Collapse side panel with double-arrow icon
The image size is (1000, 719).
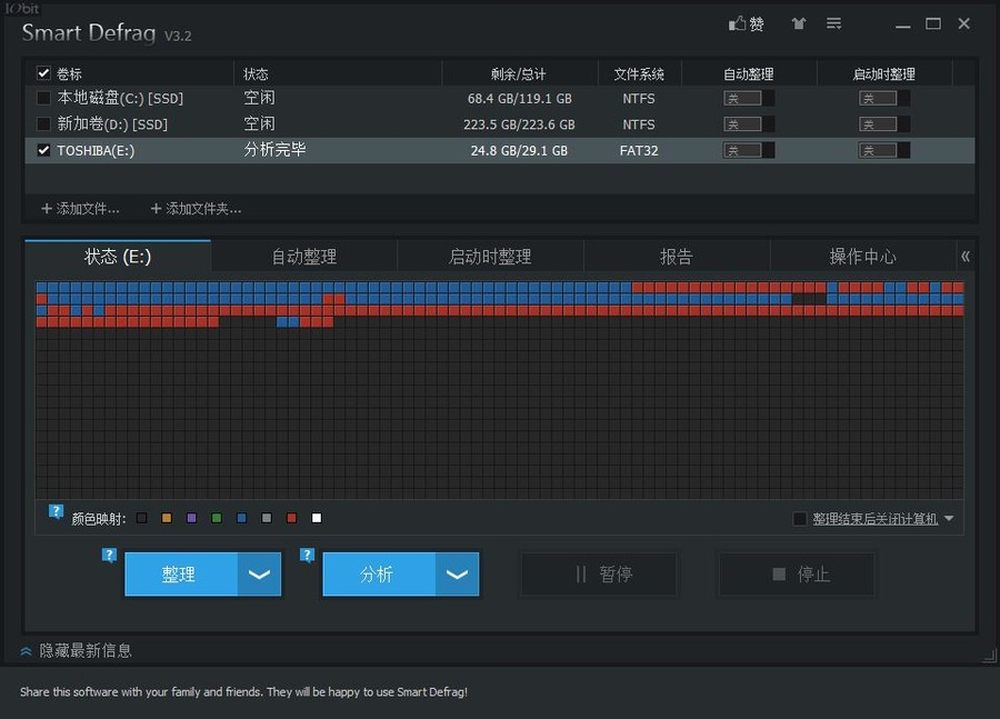tap(966, 256)
